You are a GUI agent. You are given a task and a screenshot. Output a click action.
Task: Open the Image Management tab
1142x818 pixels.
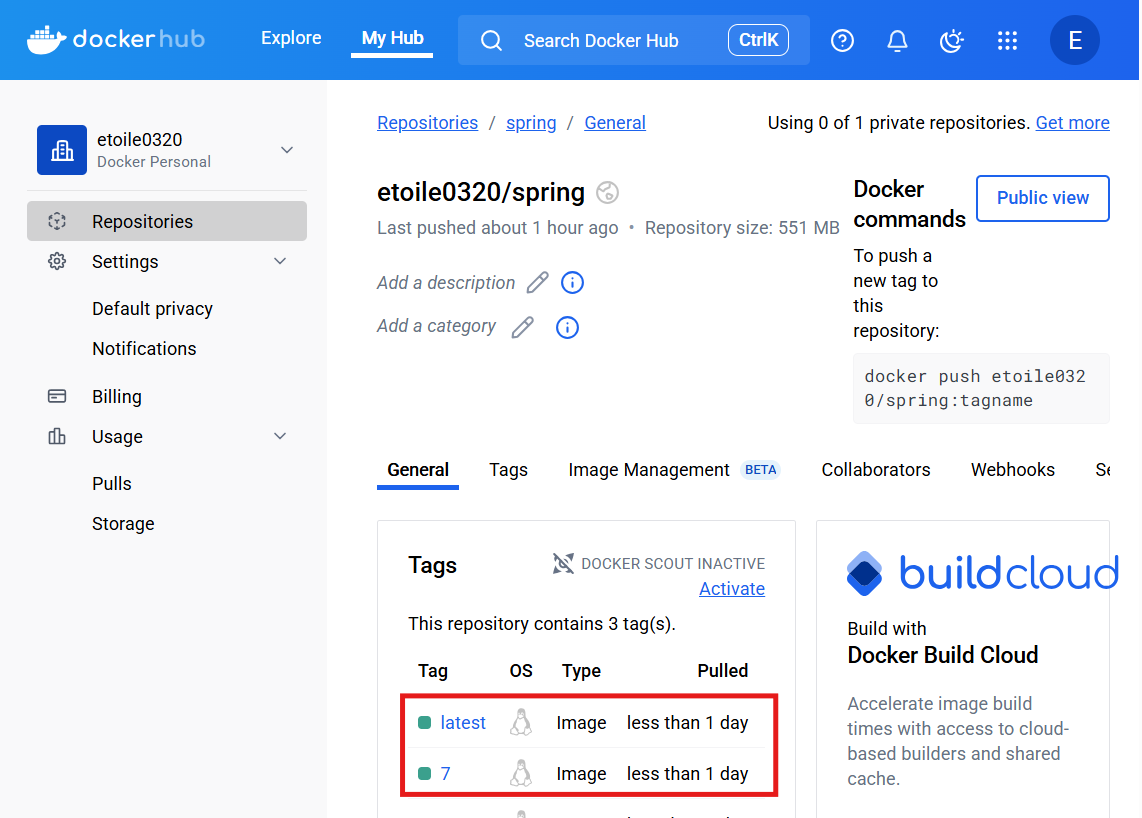[x=649, y=470]
